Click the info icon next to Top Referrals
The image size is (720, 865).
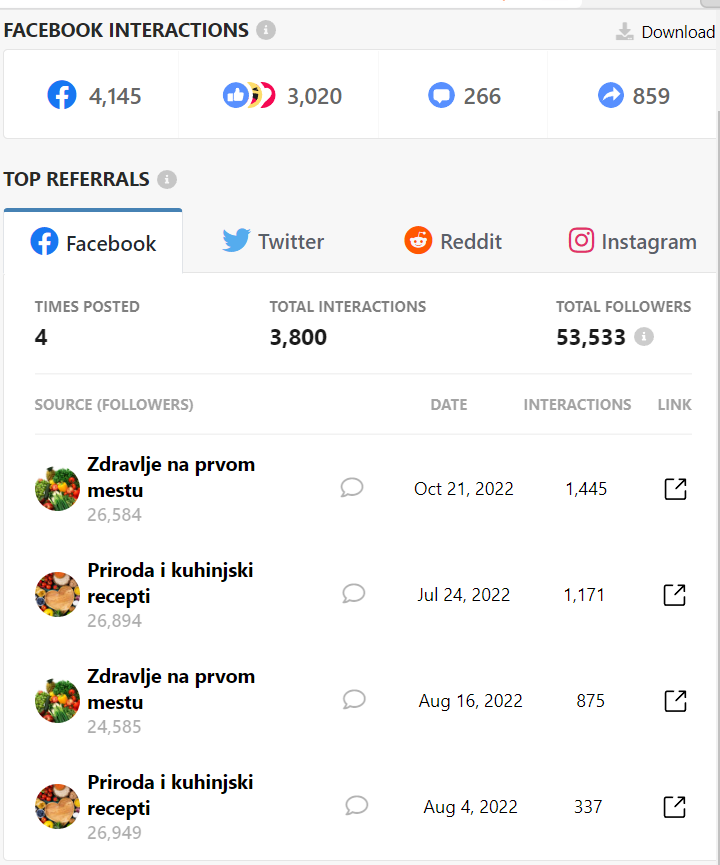(x=167, y=179)
